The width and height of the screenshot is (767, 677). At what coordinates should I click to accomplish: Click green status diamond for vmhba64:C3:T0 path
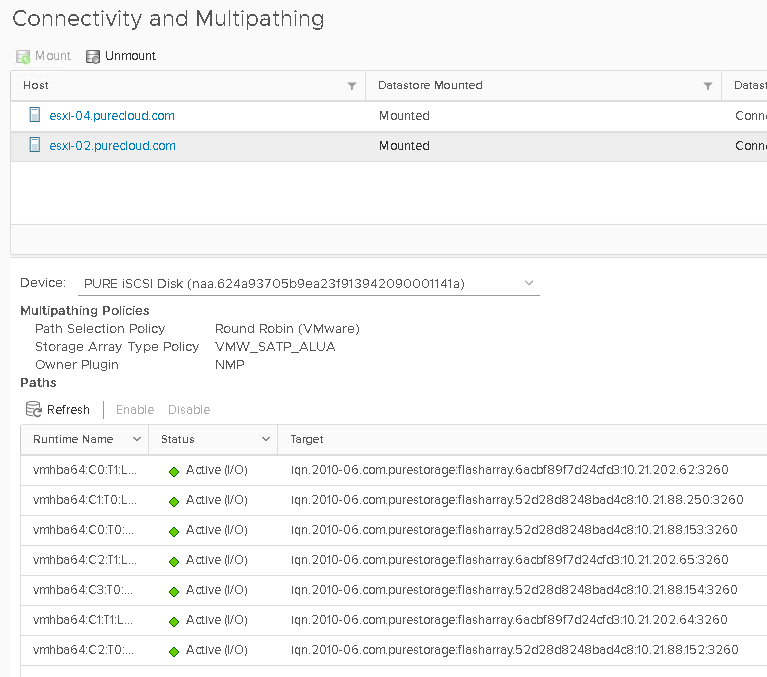(x=174, y=592)
